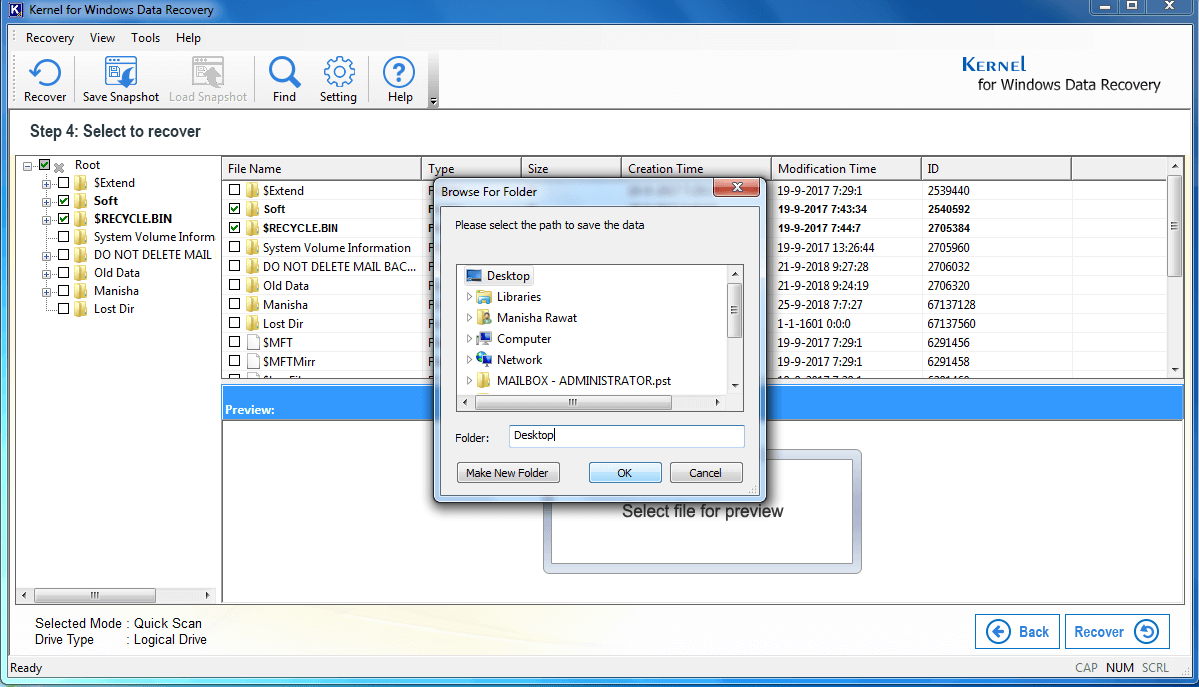Click the $MFTMirr file icon
Screen dimensions: 1199x687
(253, 361)
